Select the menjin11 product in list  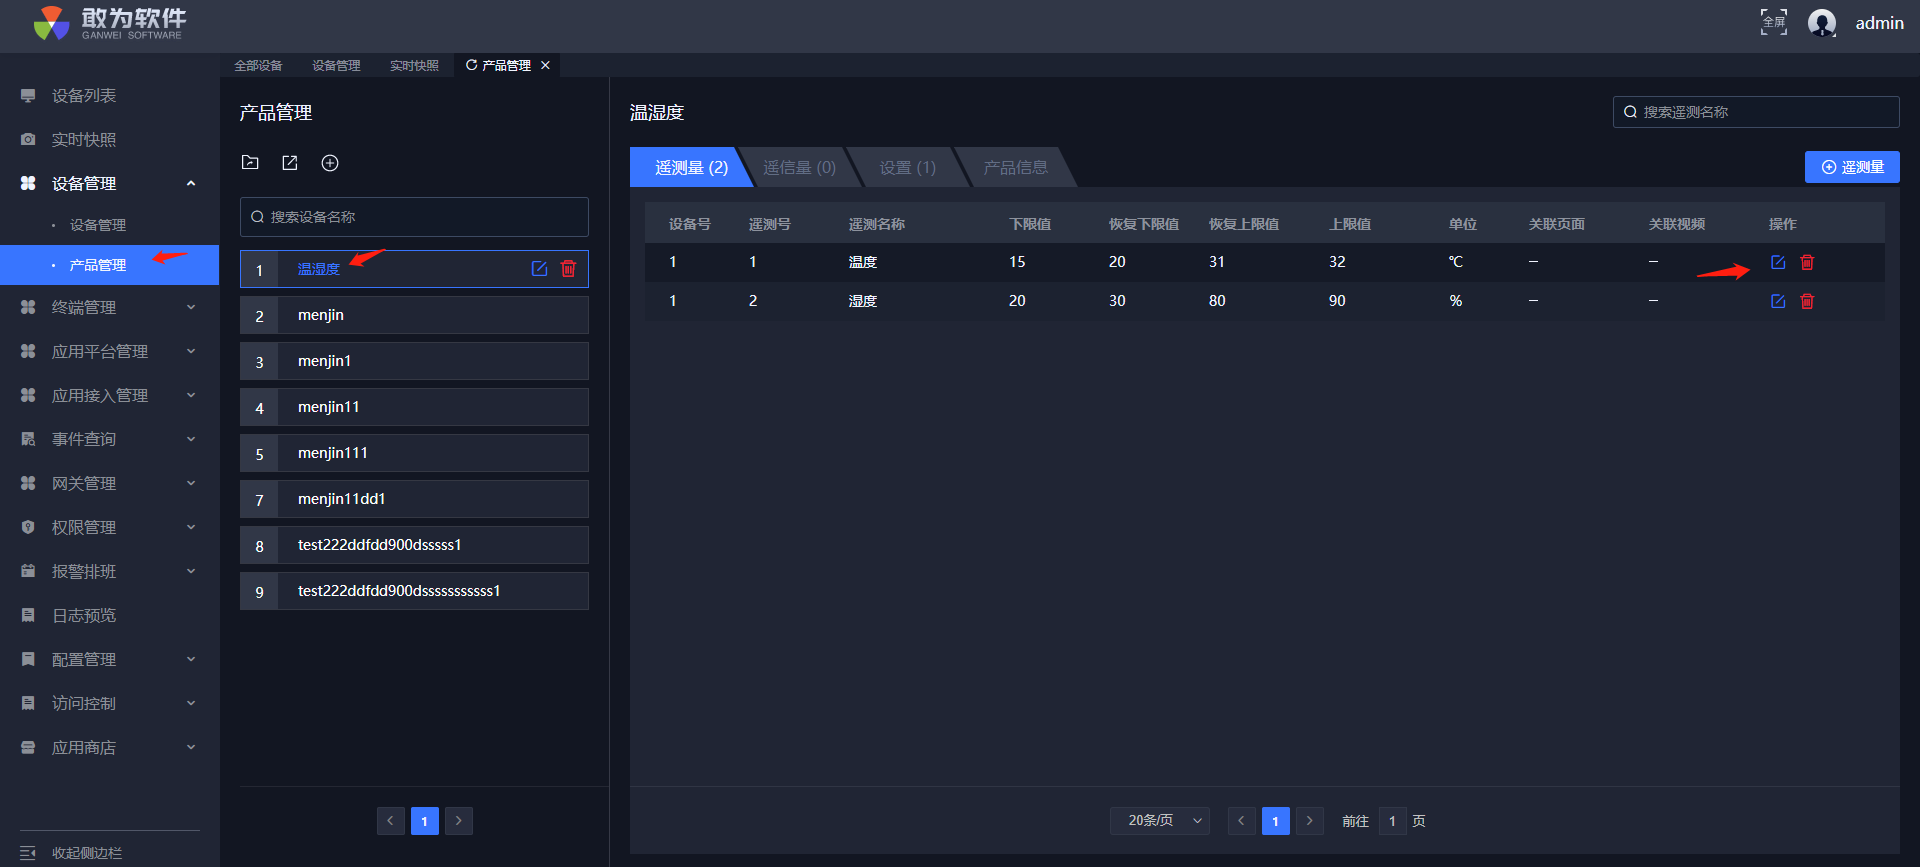point(414,407)
